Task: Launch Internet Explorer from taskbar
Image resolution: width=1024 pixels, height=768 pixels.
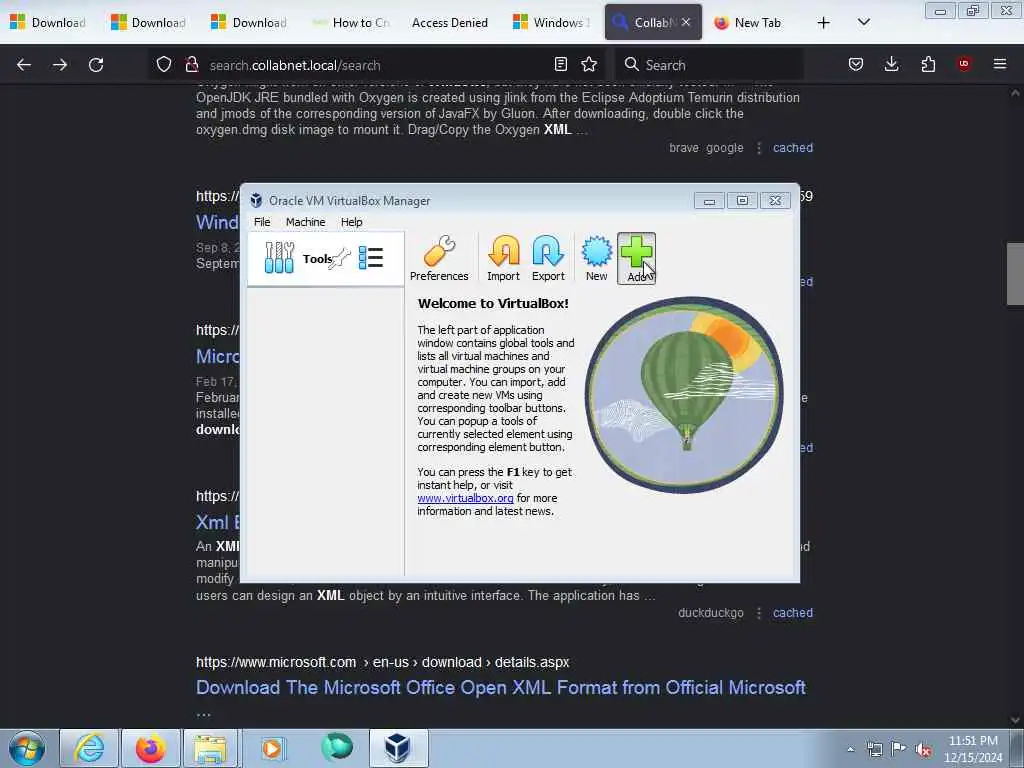Action: (x=89, y=748)
